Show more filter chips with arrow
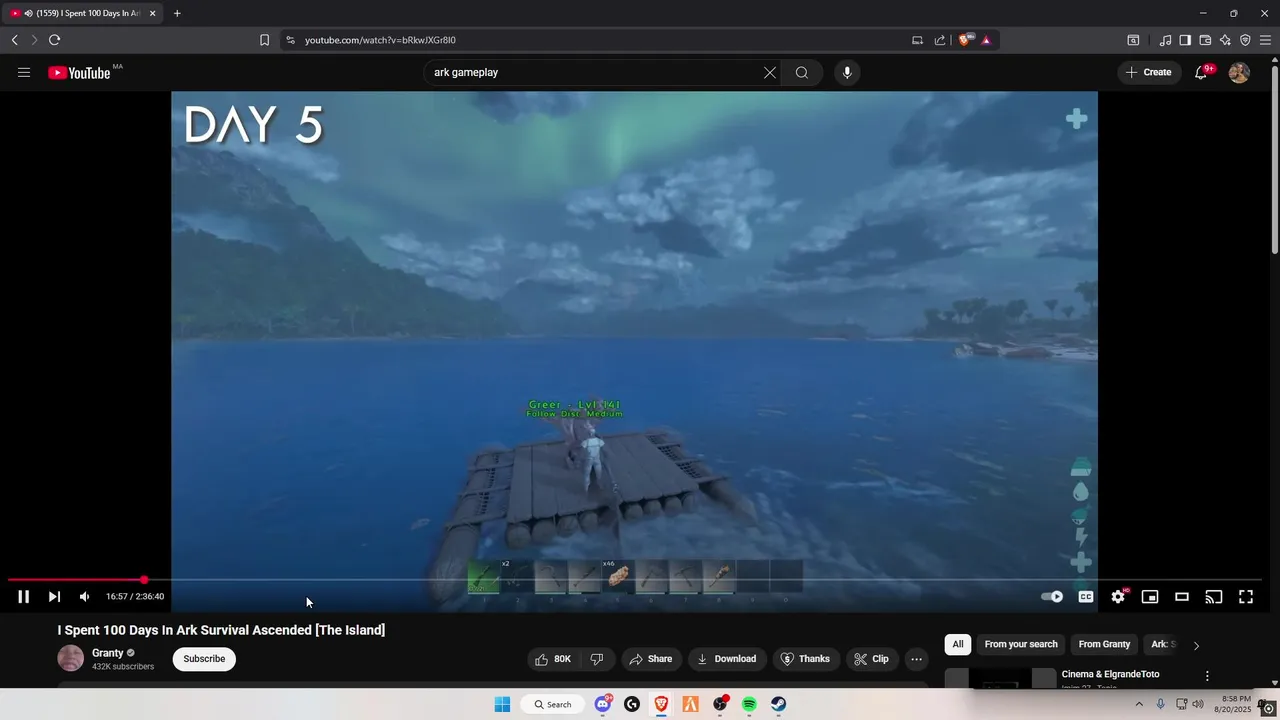This screenshot has width=1280, height=720. pyautogui.click(x=1196, y=645)
